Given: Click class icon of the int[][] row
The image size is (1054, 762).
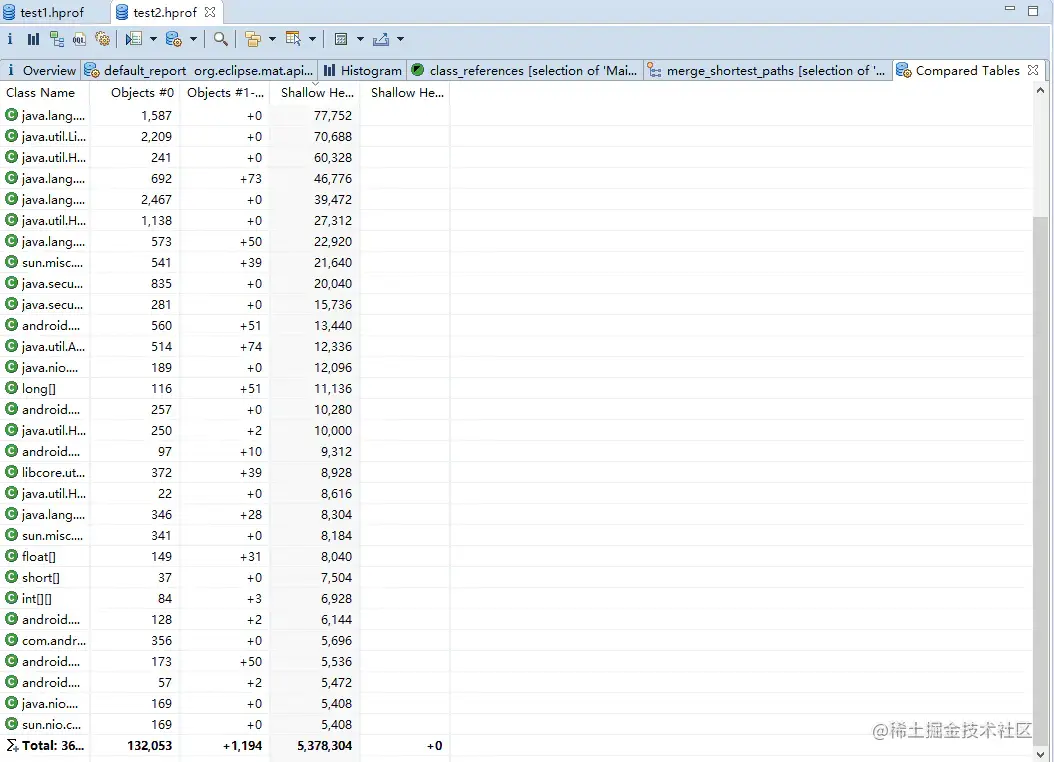Looking at the screenshot, I should pos(11,597).
